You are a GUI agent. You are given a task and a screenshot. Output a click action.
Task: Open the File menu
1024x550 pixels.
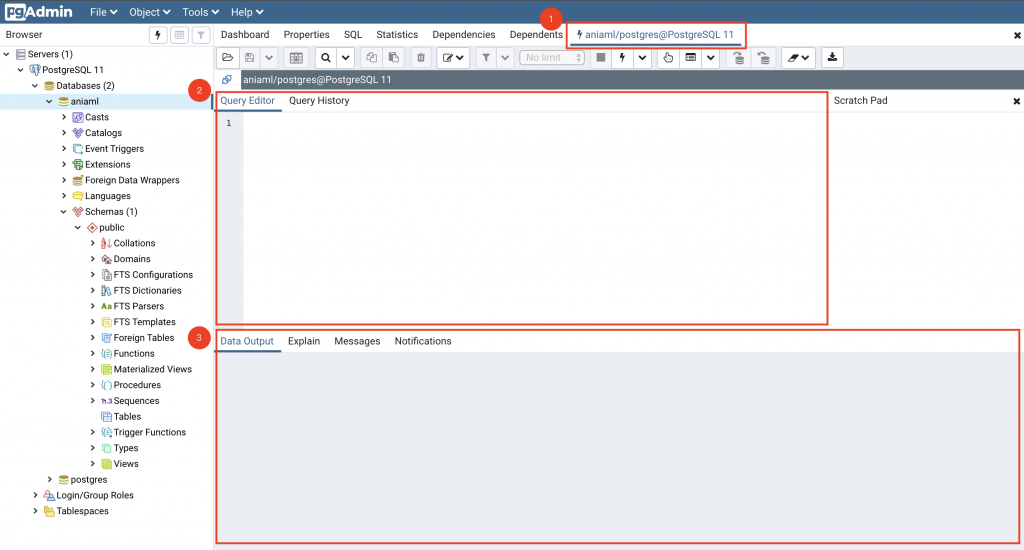click(x=103, y=12)
